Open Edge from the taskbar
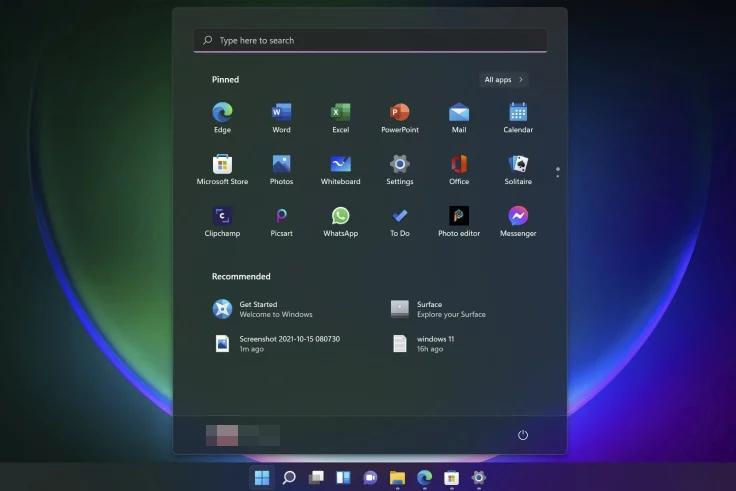Viewport: 736px width, 491px height. [424, 478]
